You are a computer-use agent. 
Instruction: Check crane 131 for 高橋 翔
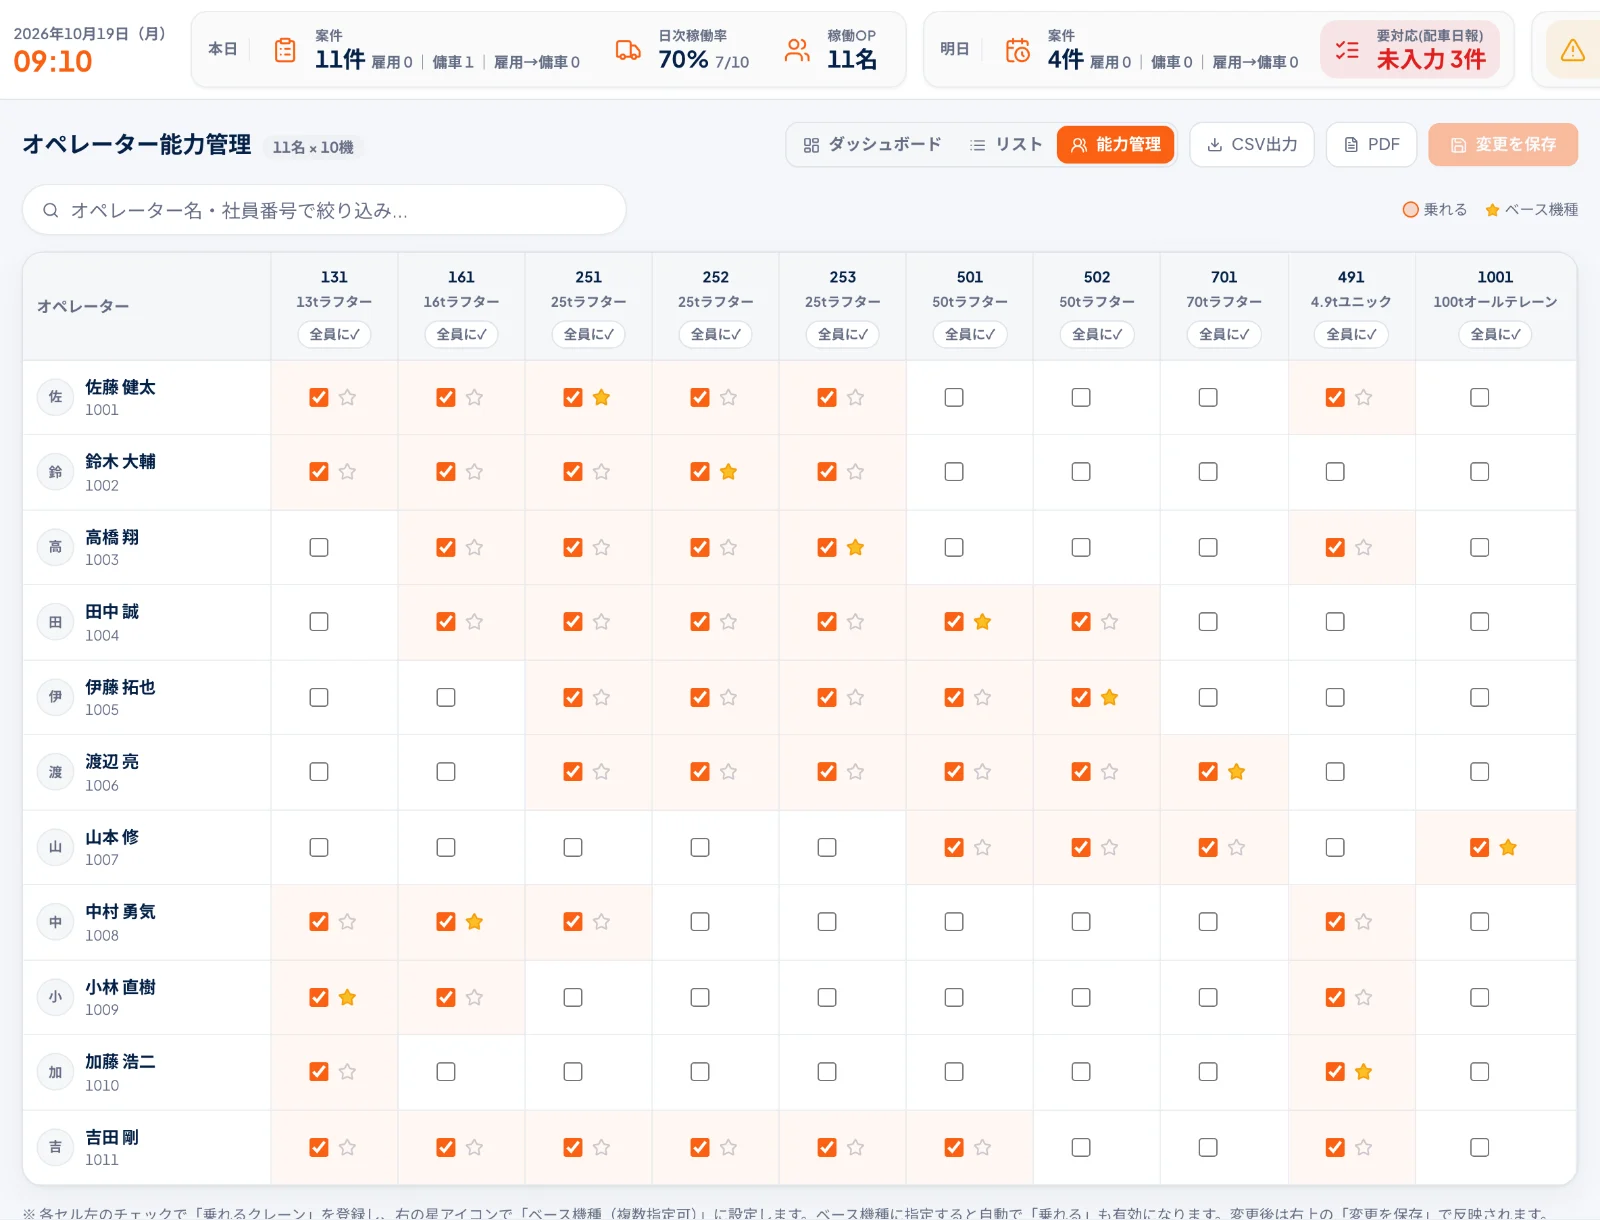tap(319, 548)
